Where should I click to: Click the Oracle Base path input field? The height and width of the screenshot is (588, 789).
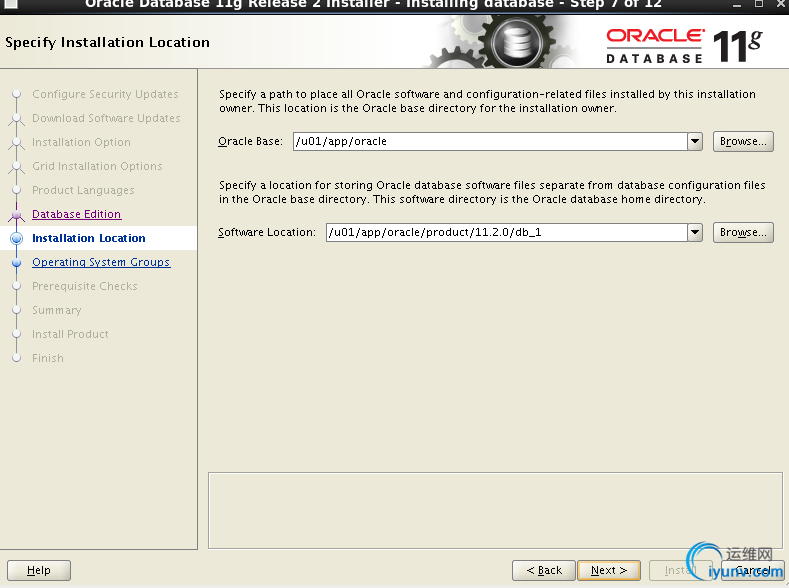490,141
